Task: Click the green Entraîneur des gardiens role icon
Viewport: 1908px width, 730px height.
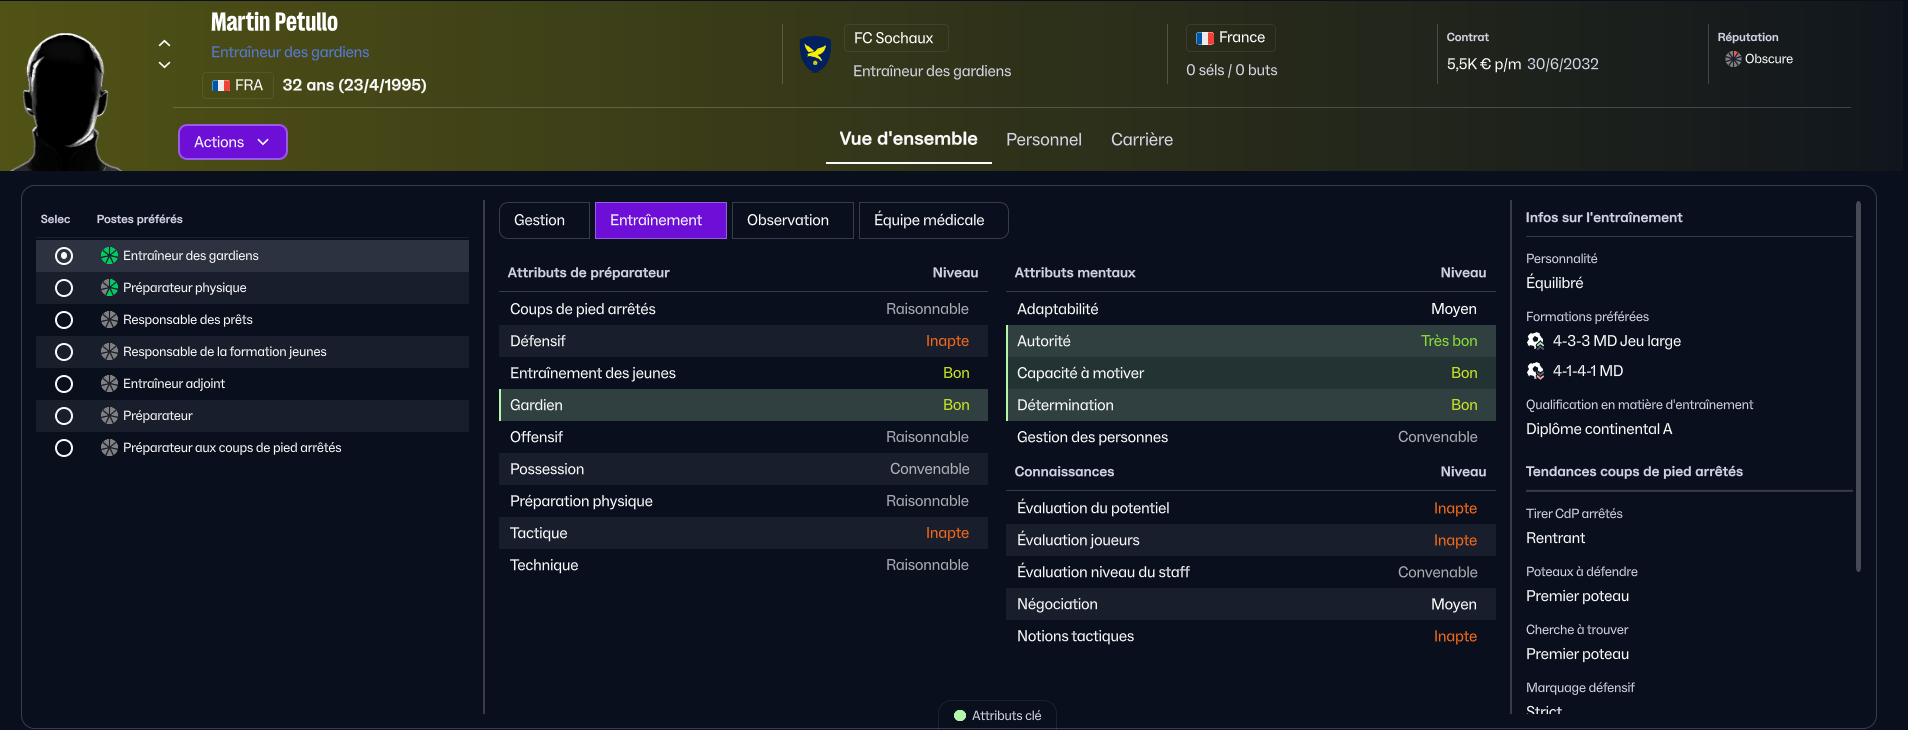Action: click(x=109, y=256)
